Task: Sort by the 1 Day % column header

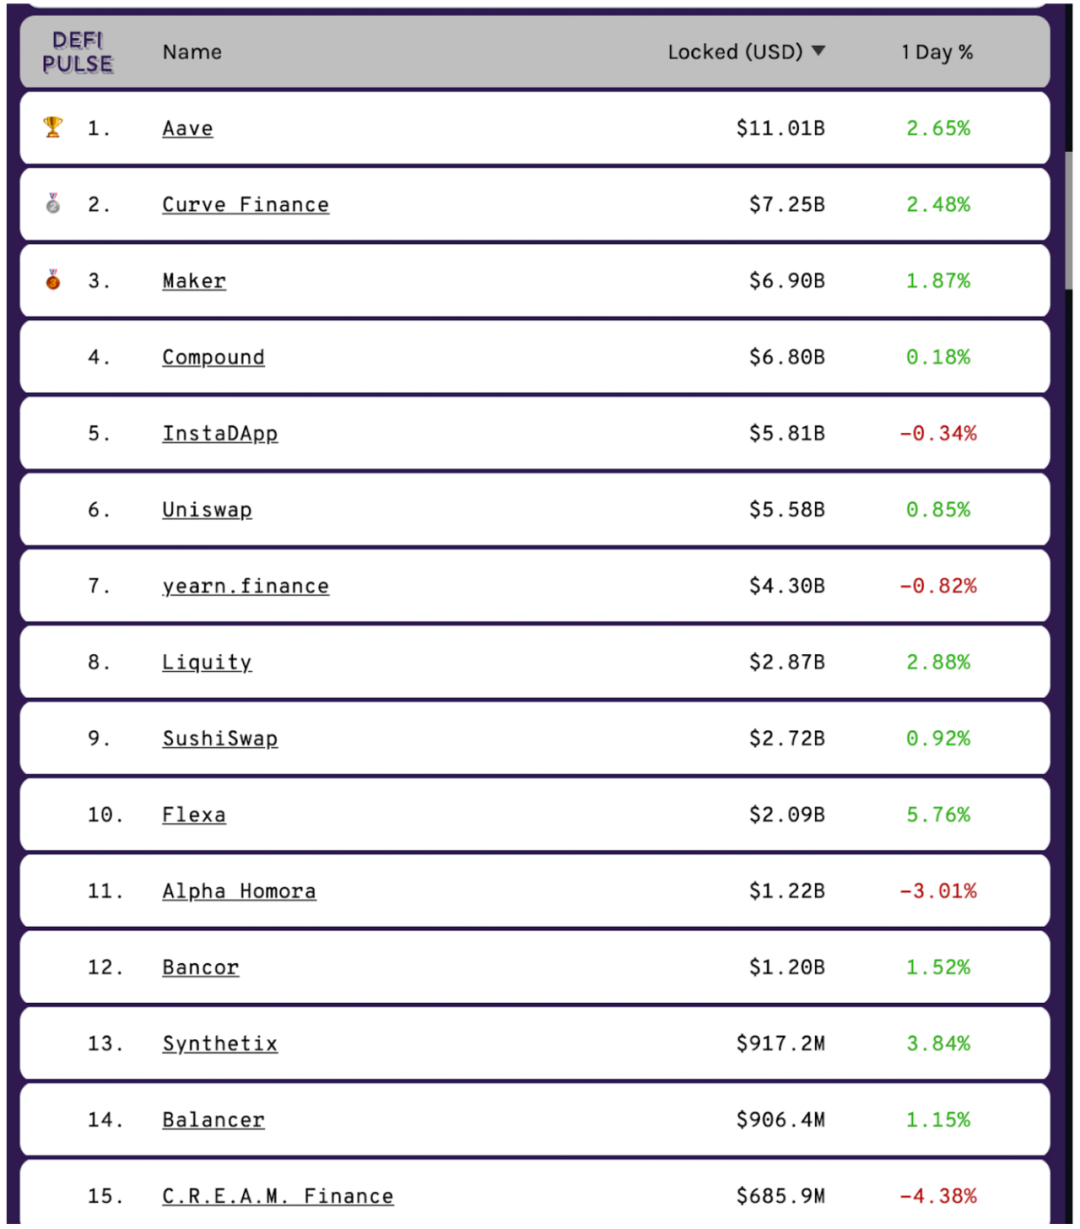Action: [937, 52]
